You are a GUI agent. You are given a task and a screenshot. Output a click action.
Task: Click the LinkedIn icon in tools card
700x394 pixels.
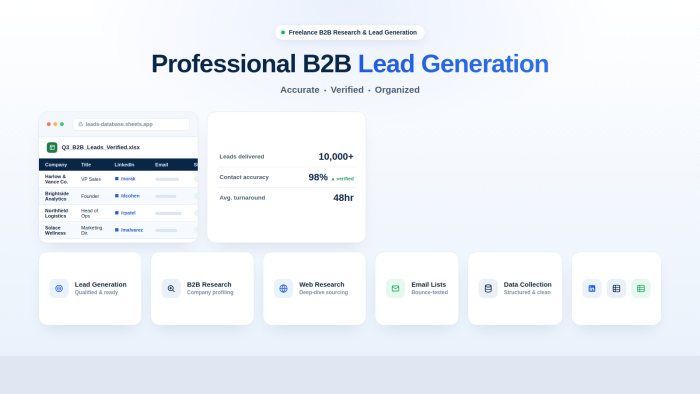point(592,289)
